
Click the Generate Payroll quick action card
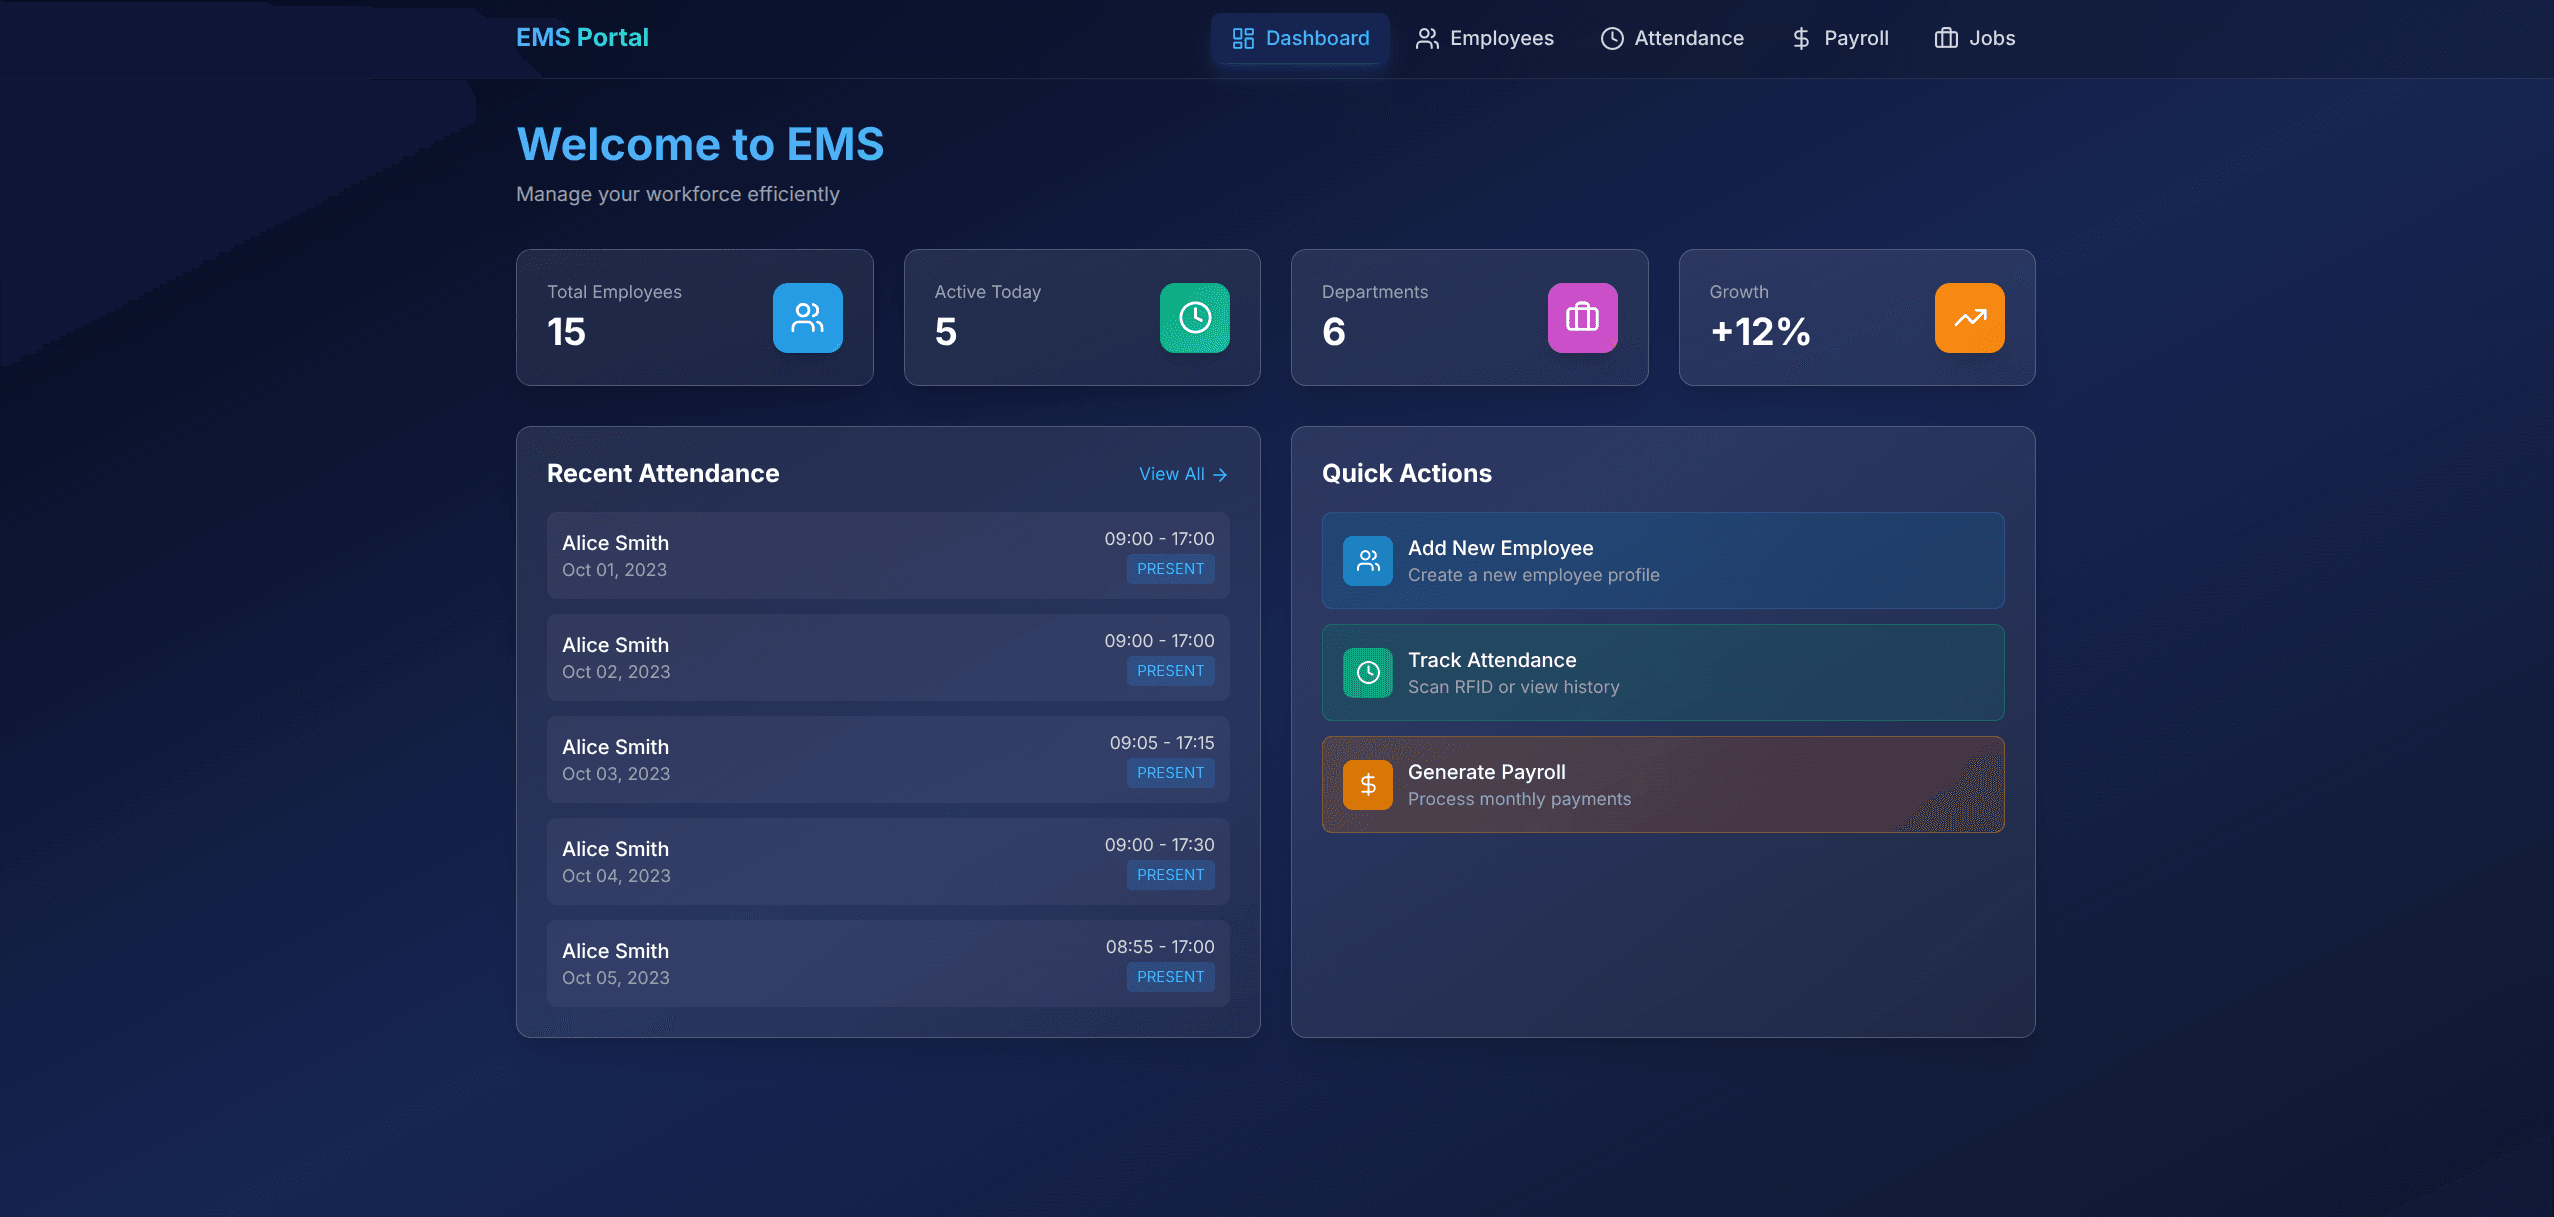click(1662, 784)
